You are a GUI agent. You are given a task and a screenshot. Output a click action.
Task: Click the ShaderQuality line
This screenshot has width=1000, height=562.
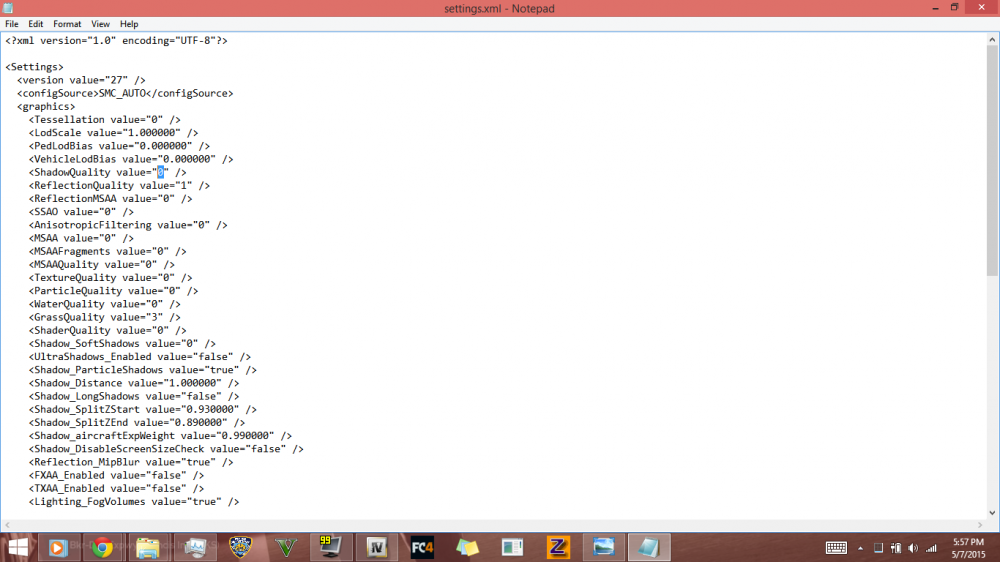coord(108,330)
